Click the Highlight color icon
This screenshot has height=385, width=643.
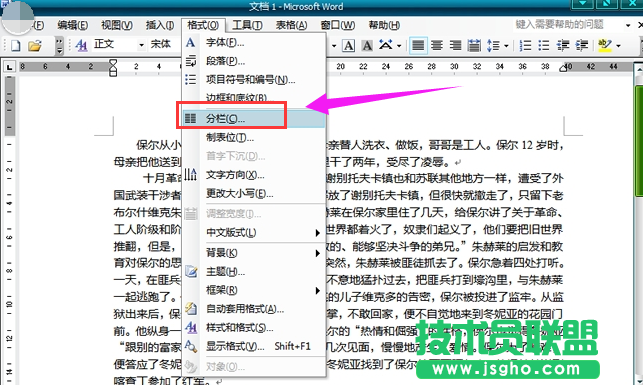(x=605, y=45)
